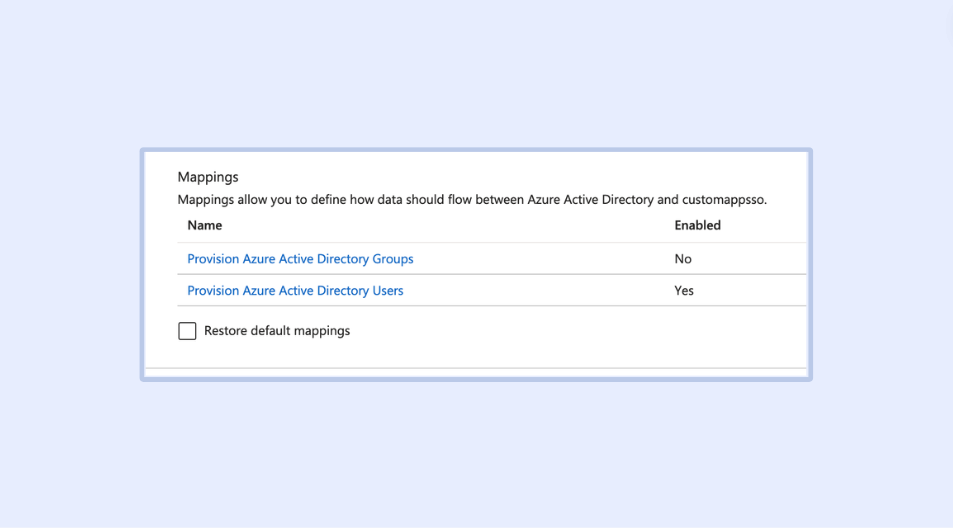Image resolution: width=953 pixels, height=528 pixels.
Task: Select the "Yes" value in Users row
Action: [x=684, y=291]
